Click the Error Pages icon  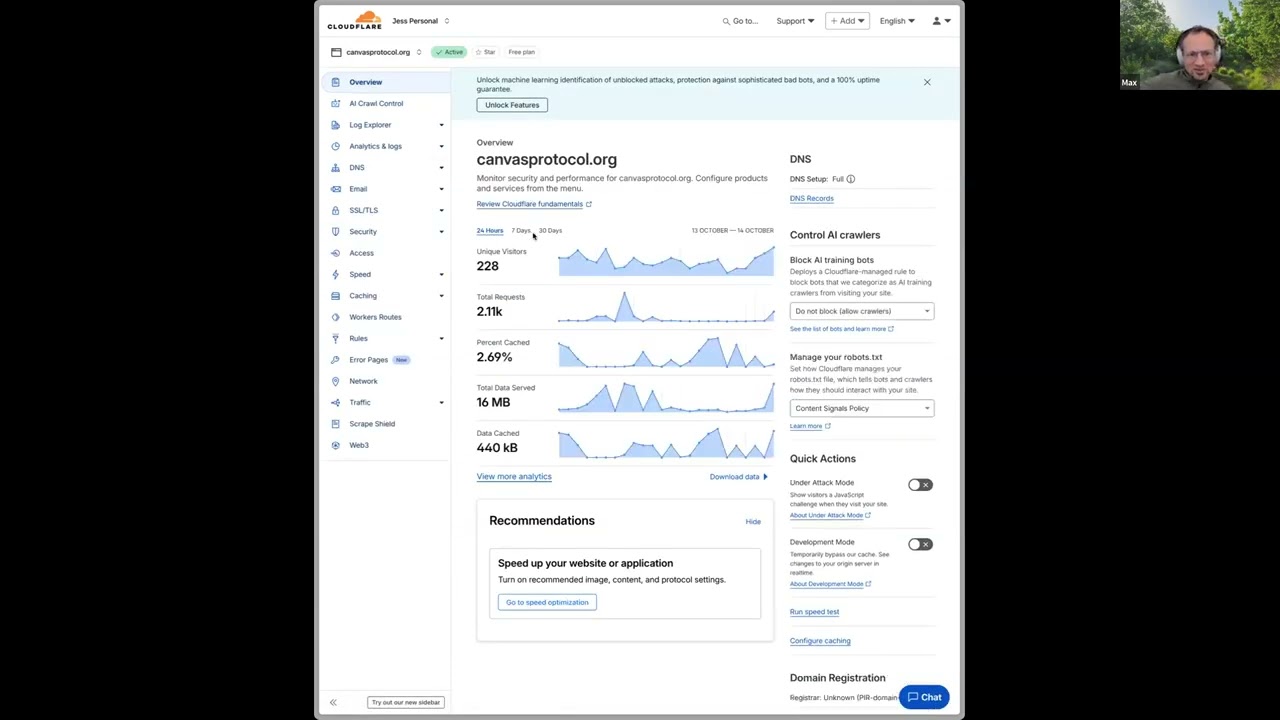pyautogui.click(x=336, y=360)
